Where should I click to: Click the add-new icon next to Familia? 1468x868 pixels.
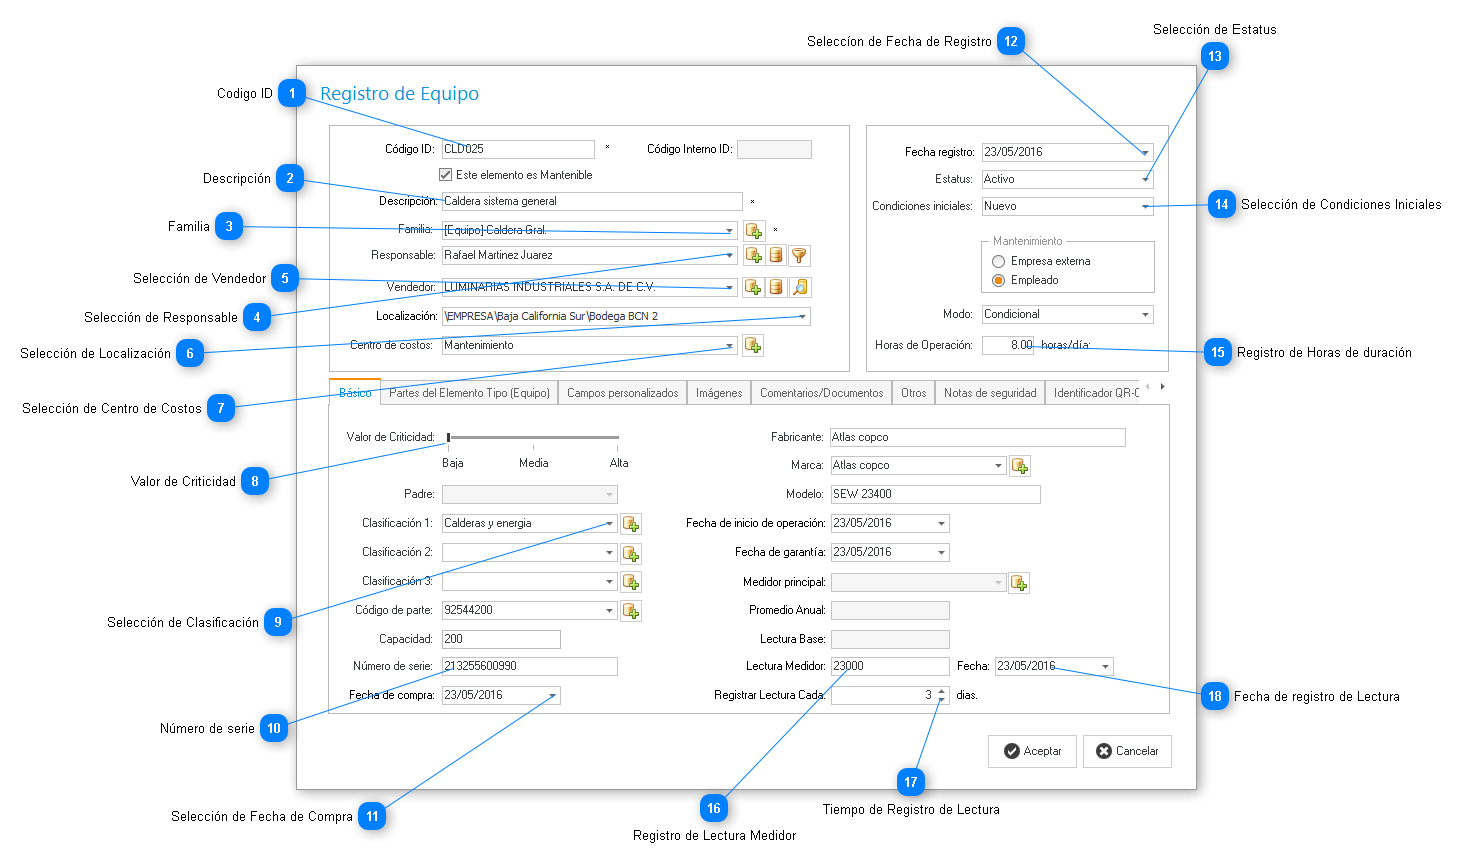click(x=754, y=230)
